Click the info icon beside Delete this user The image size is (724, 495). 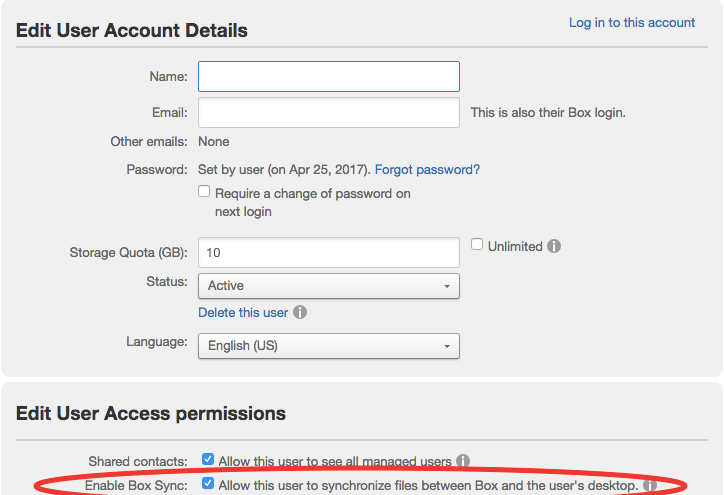(x=300, y=312)
